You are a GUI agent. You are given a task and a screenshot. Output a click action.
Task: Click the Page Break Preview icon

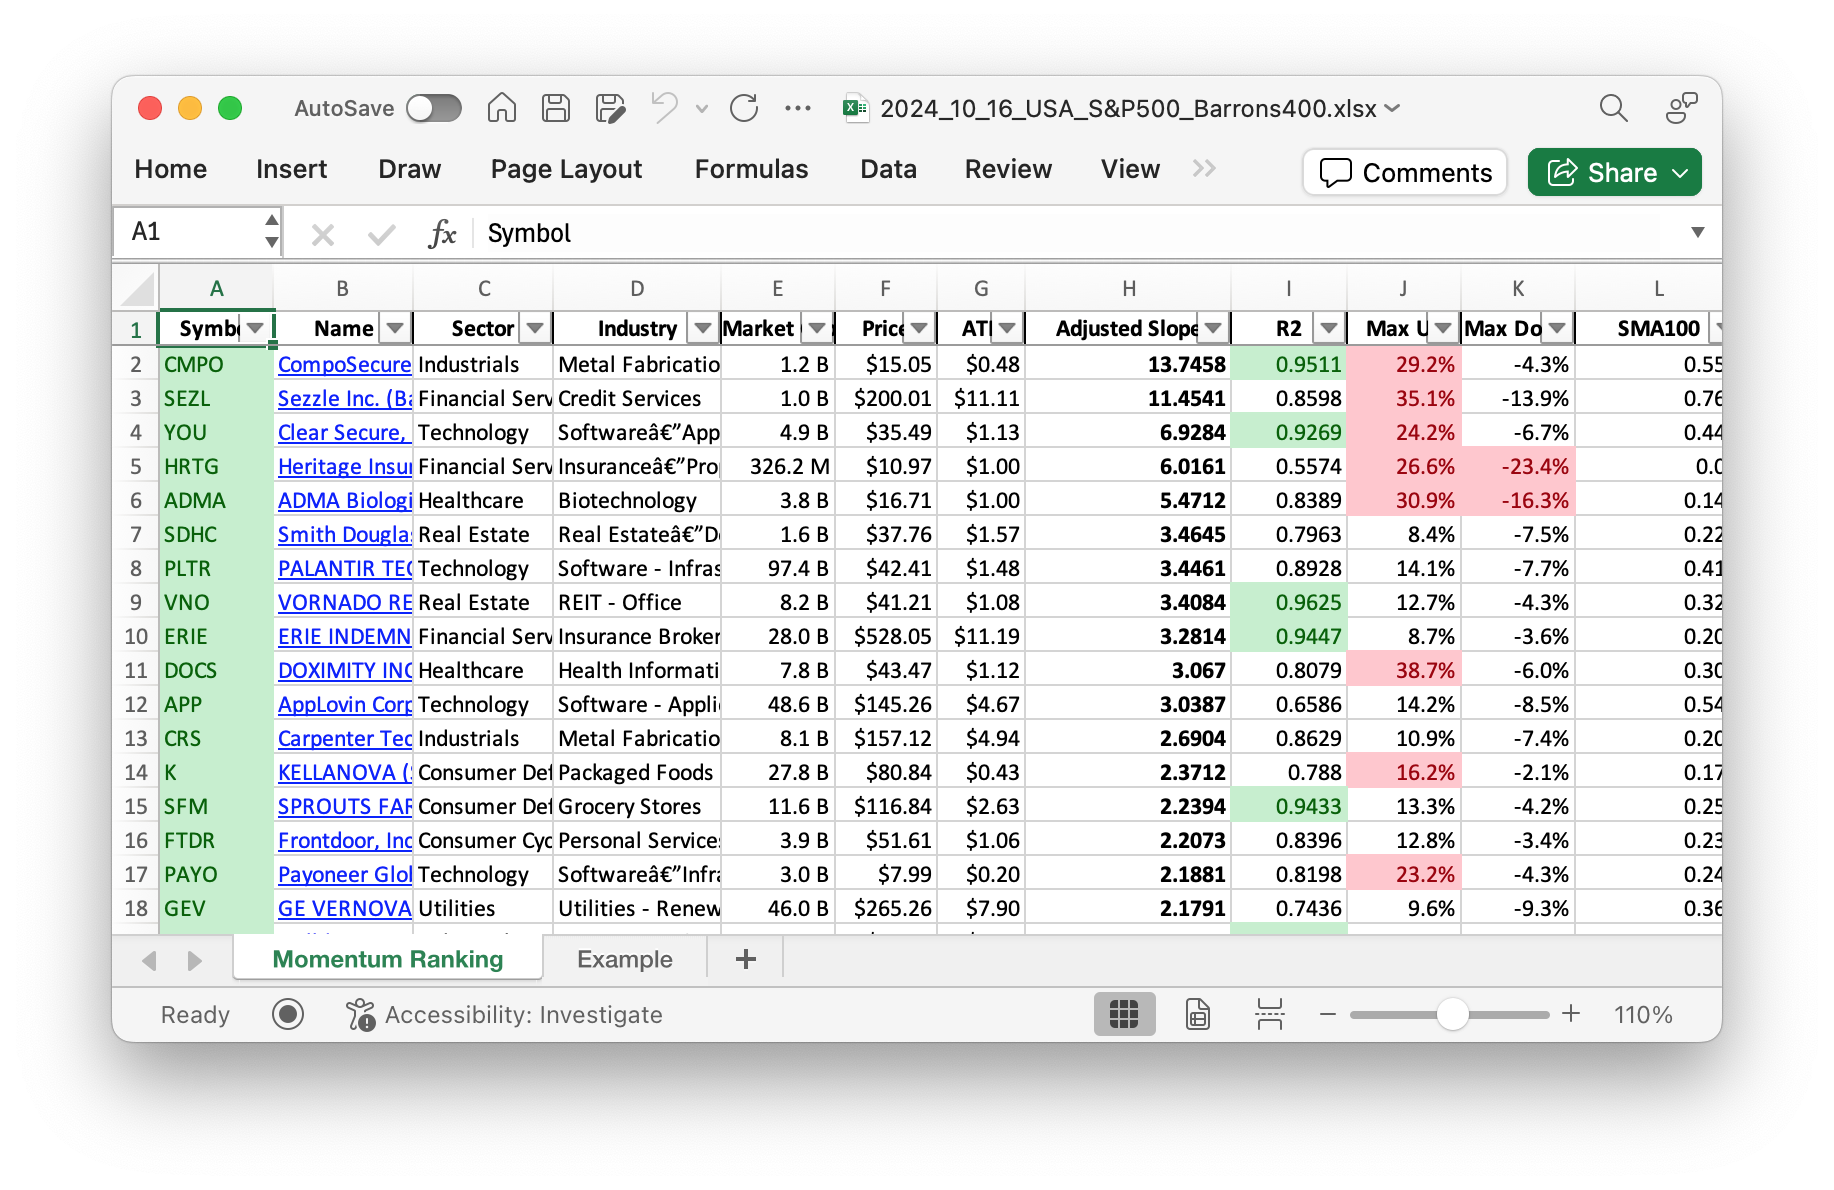[x=1269, y=1014]
